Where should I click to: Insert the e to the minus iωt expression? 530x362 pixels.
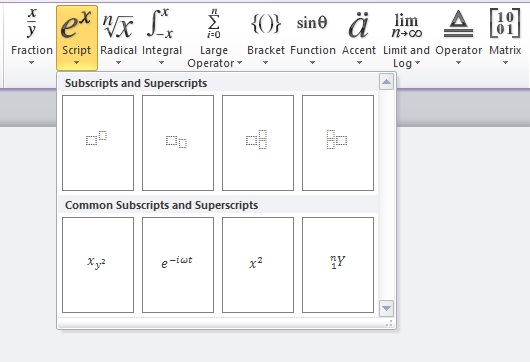pos(178,265)
